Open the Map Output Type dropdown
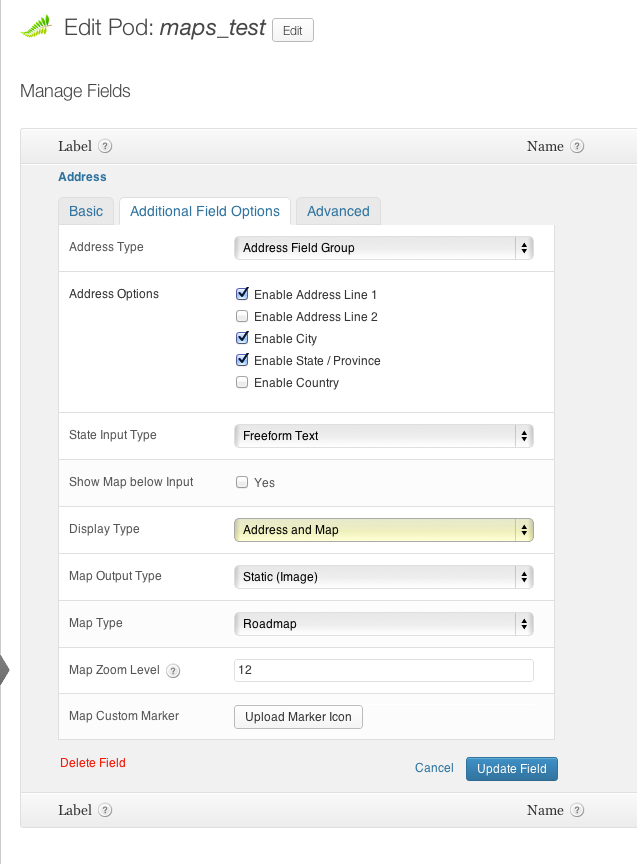This screenshot has width=637, height=864. [x=383, y=577]
